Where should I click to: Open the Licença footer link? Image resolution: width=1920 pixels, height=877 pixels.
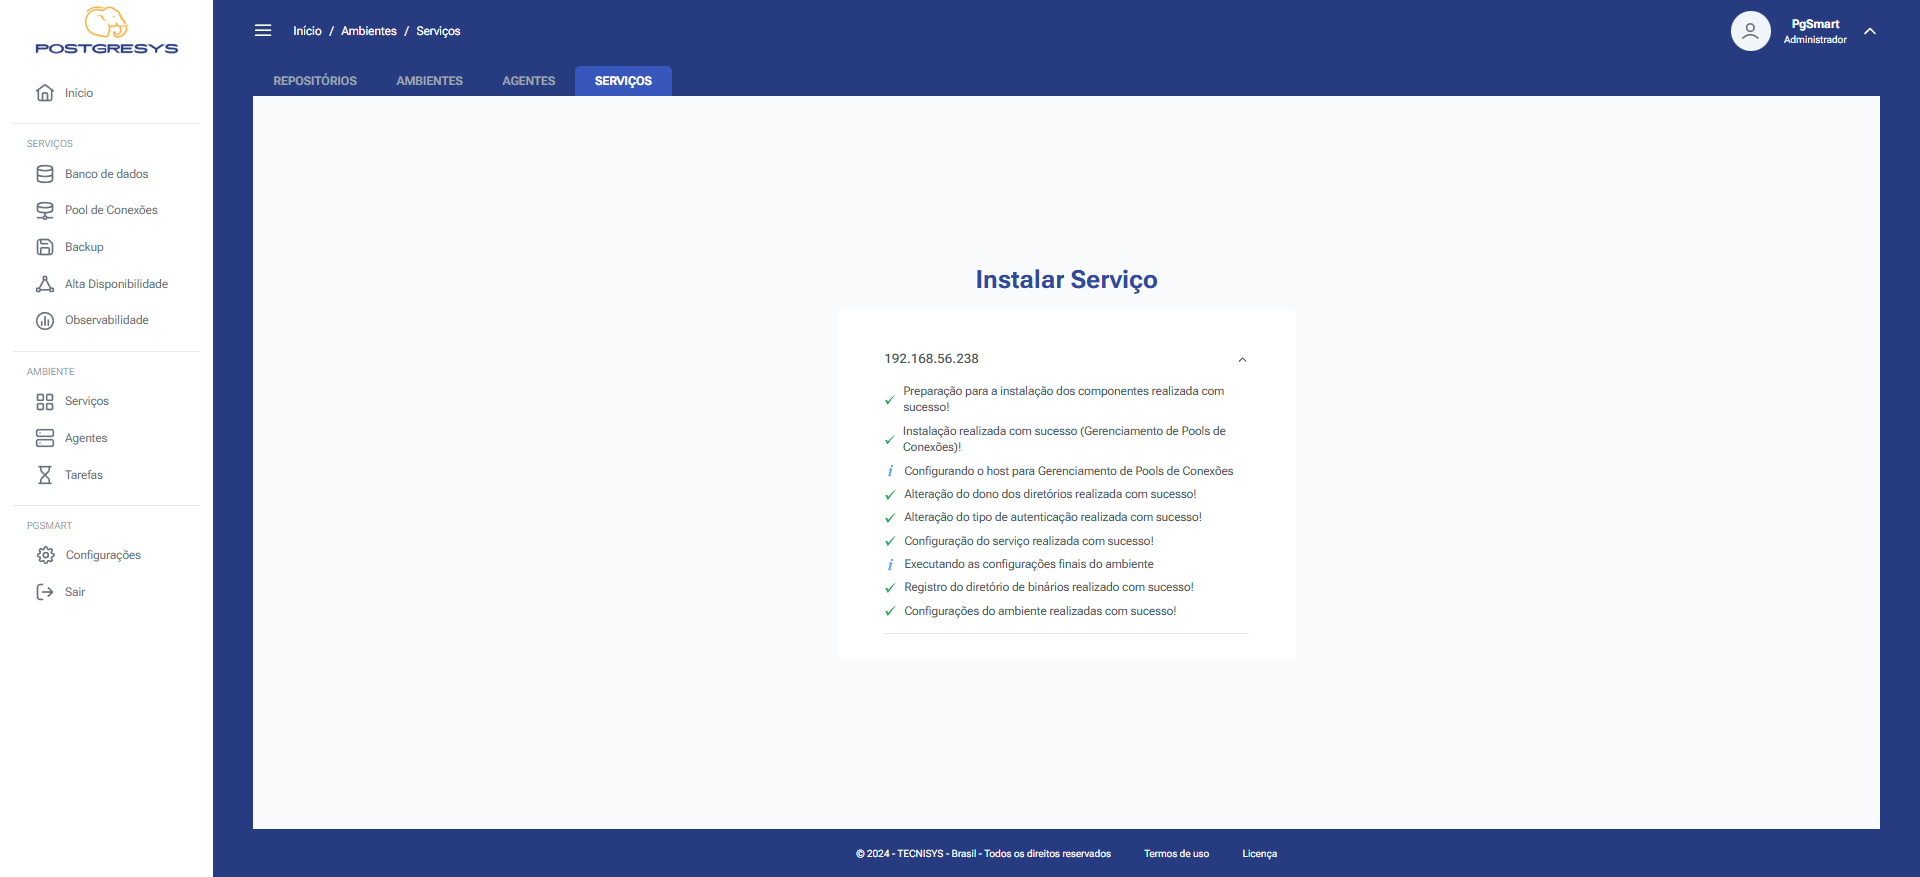point(1259,854)
